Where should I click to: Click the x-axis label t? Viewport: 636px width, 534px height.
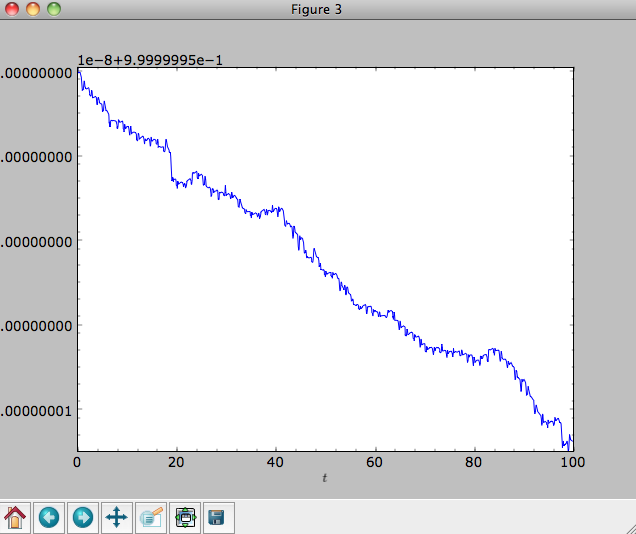[x=324, y=478]
